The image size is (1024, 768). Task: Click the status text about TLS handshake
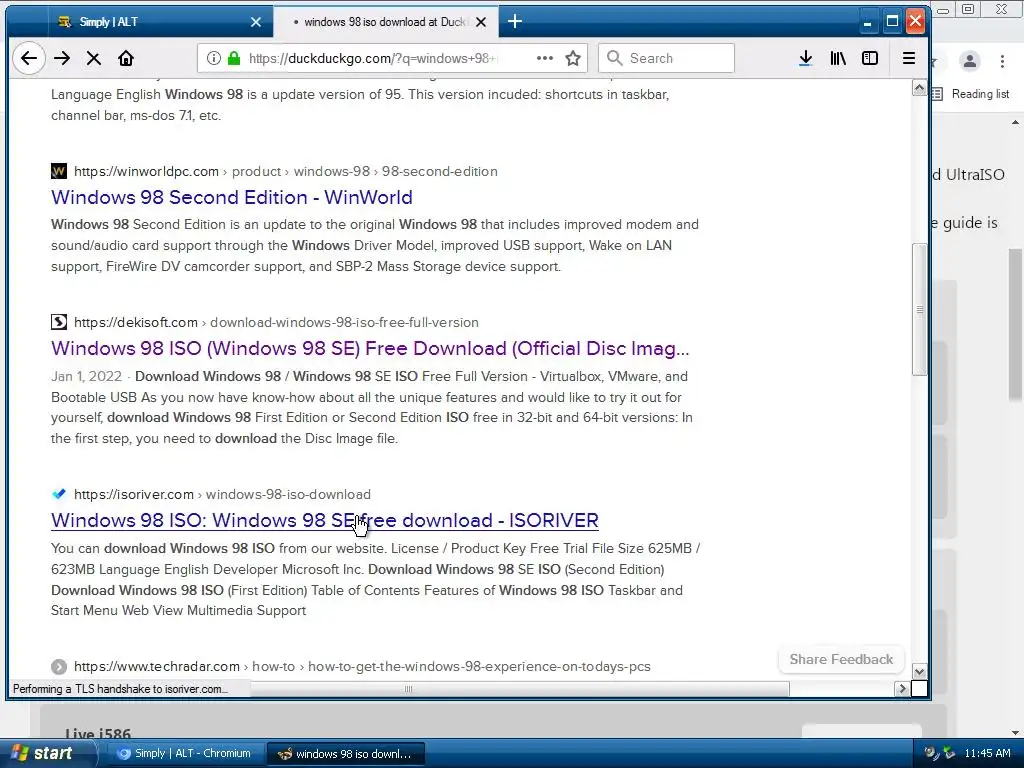(120, 689)
